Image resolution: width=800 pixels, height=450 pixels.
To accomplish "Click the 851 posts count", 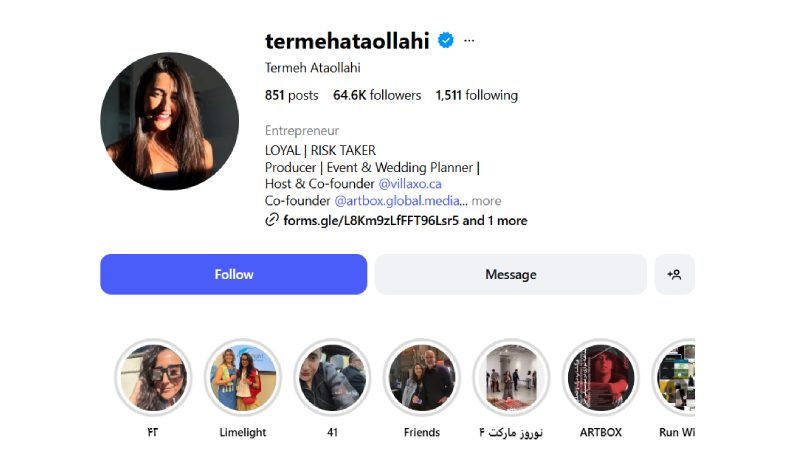I will tap(291, 95).
